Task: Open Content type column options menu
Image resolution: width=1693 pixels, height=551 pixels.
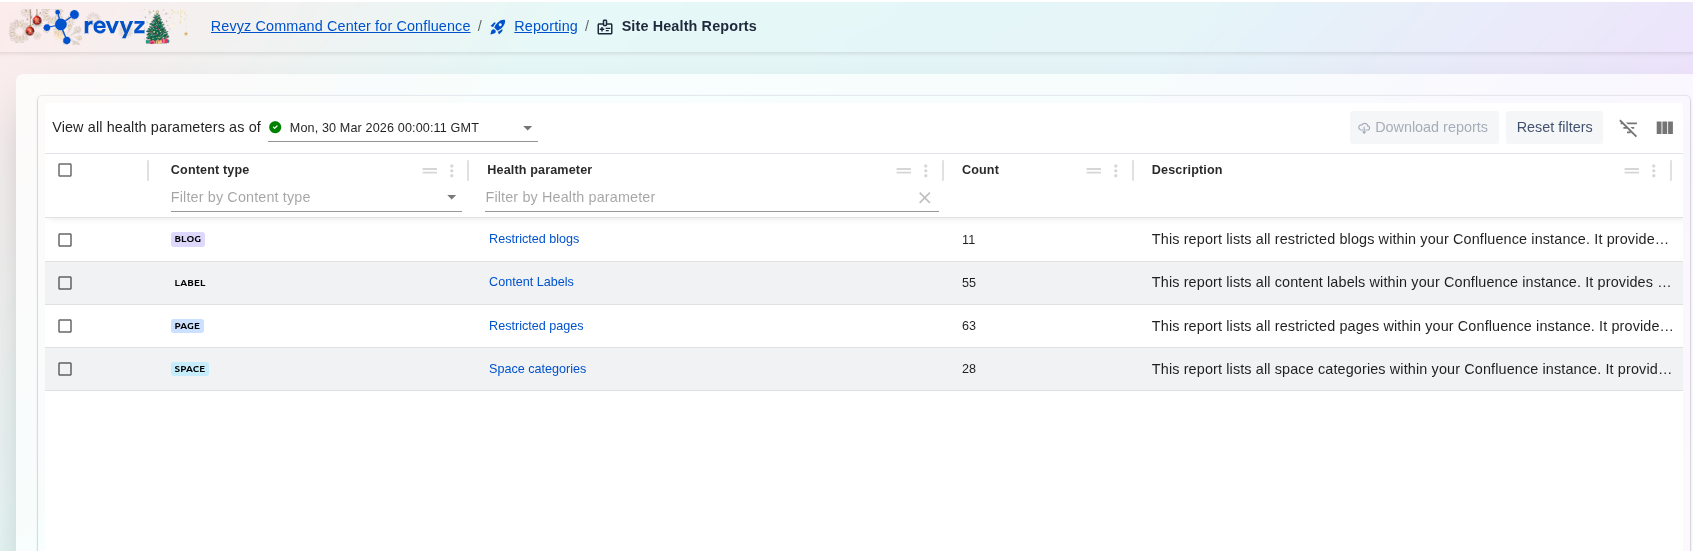Action: pos(452,171)
